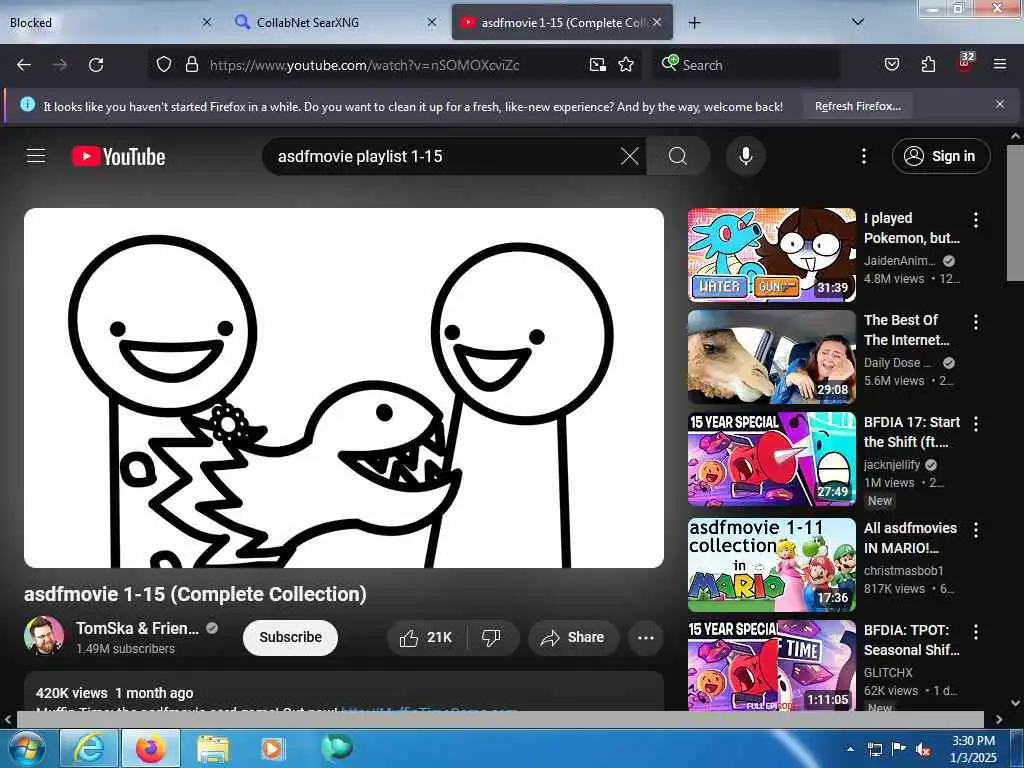This screenshot has height=768, width=1024.
Task: Open the BFDIA TPOT 1:11:05 thumbnail
Action: tap(771, 665)
